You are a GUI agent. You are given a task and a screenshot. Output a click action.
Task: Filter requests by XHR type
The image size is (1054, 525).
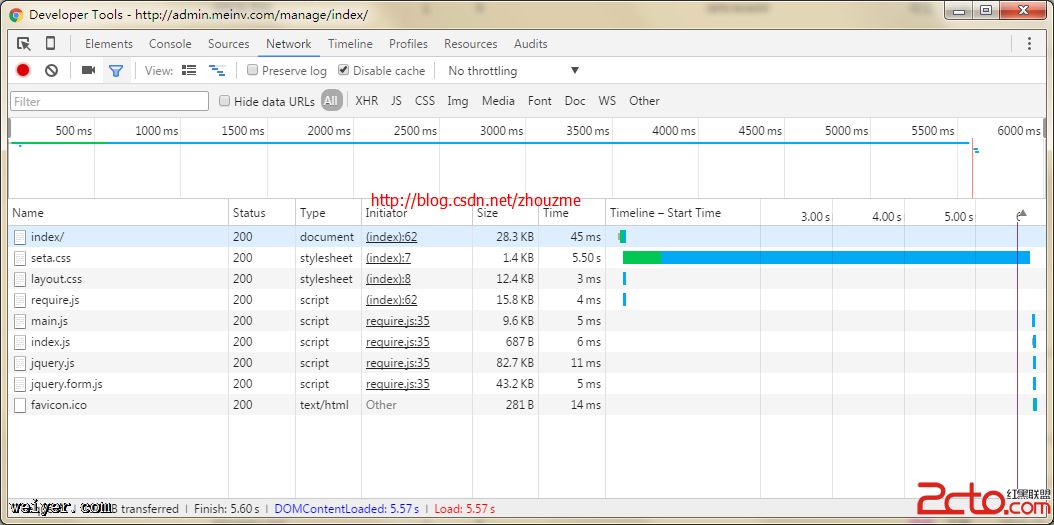366,100
